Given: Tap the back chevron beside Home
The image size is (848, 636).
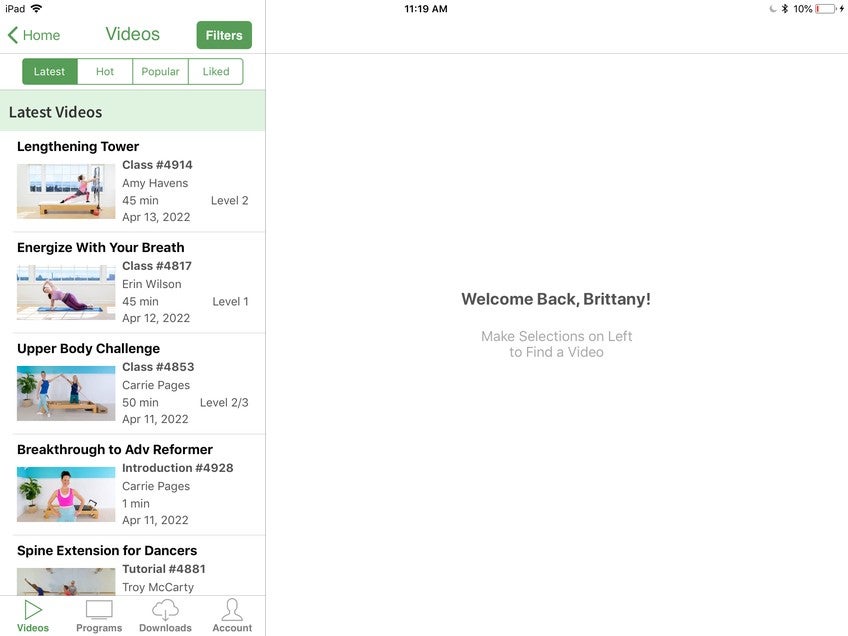Looking at the screenshot, I should click(13, 35).
